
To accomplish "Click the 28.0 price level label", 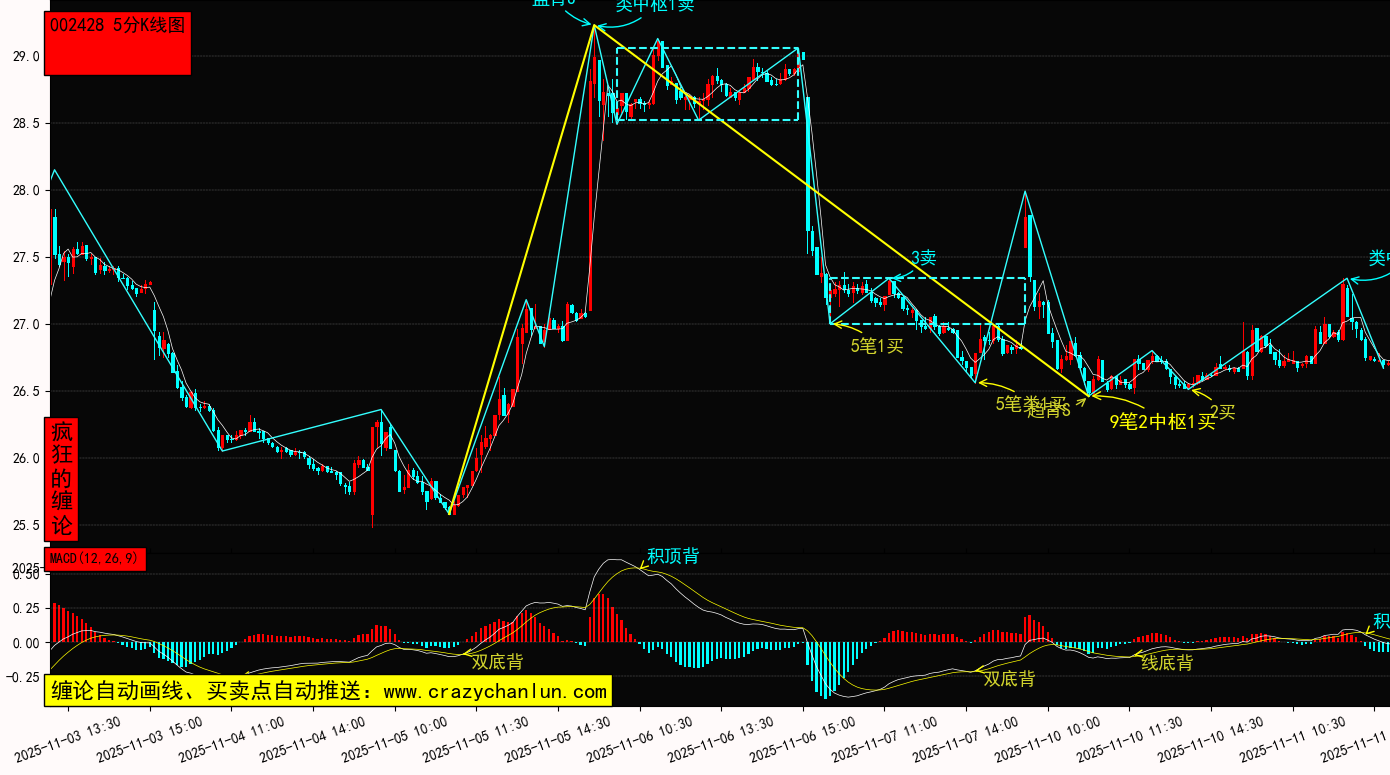I will click(26, 191).
